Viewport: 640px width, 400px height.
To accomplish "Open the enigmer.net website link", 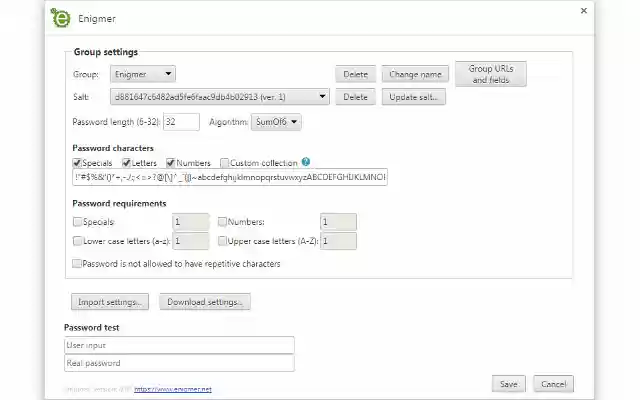I will 173,389.
